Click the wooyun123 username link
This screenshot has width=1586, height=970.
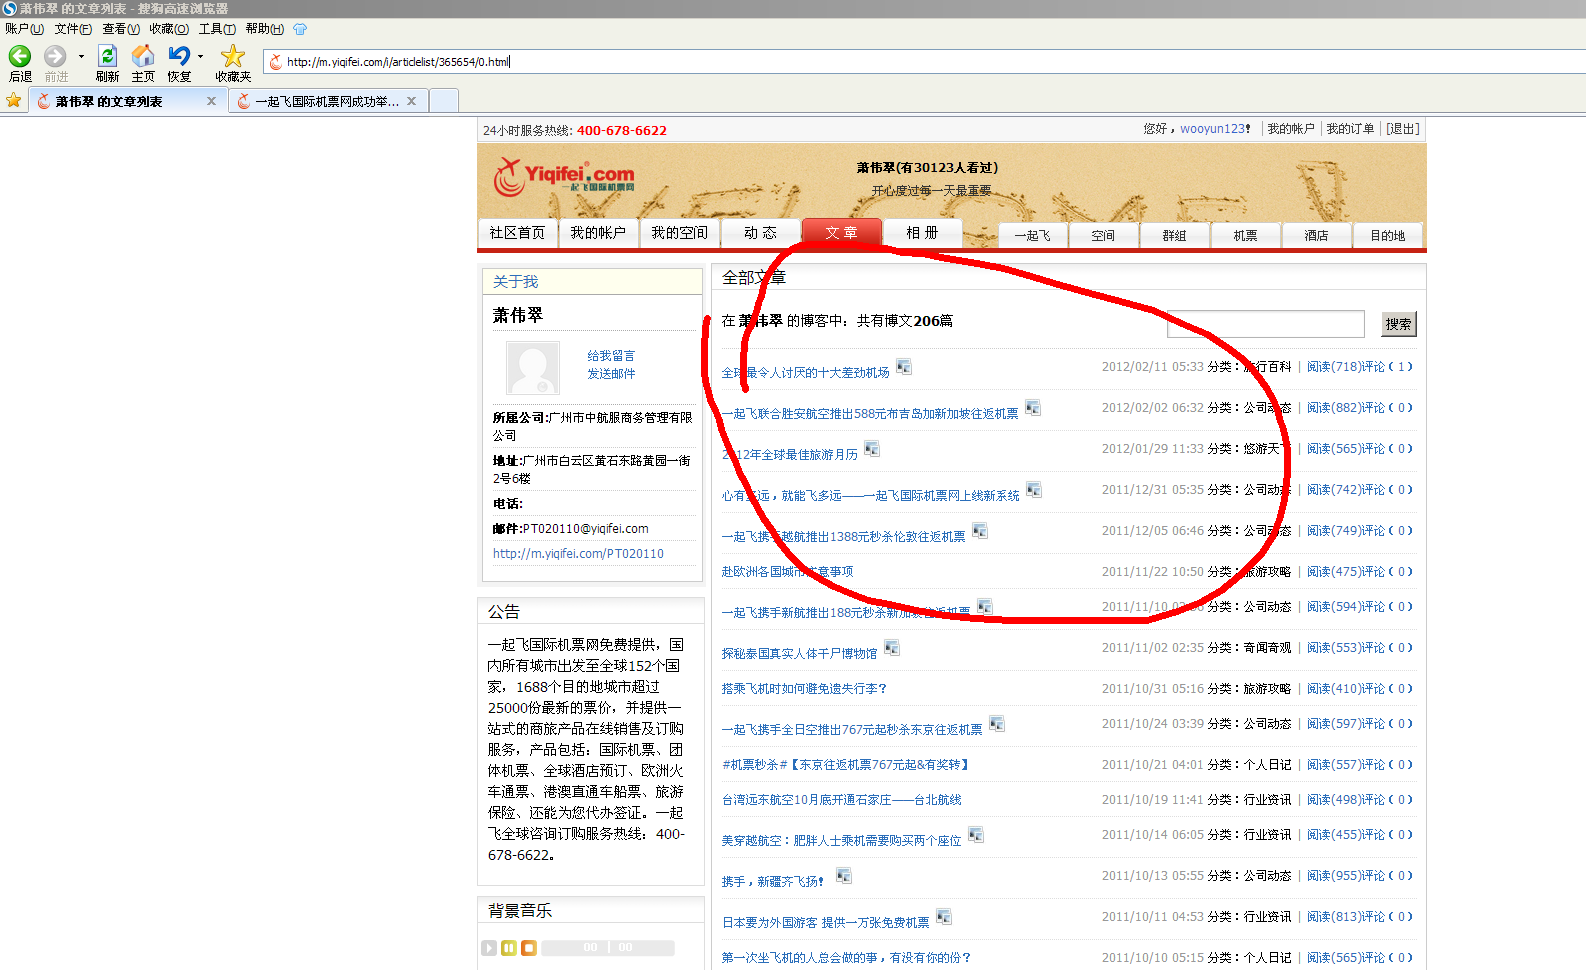(1213, 129)
